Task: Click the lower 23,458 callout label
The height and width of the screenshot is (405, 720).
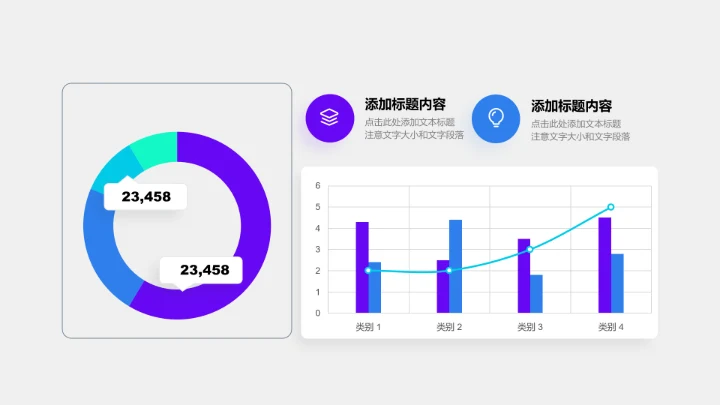Action: point(204,269)
